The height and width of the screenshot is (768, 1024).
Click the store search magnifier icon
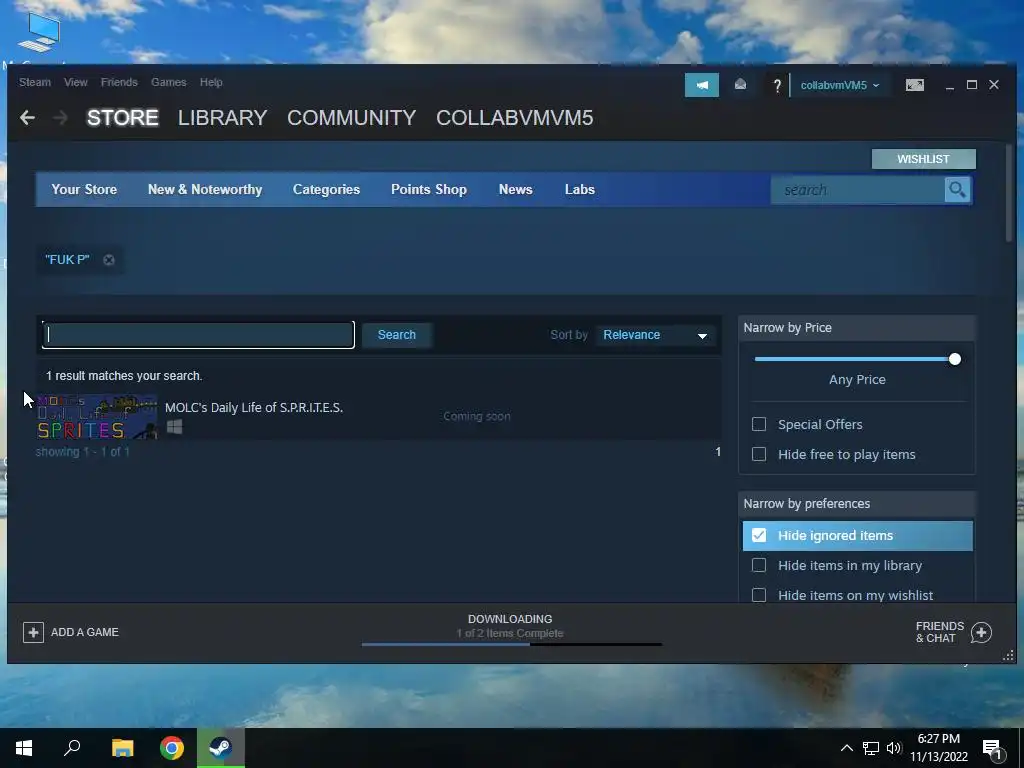[x=957, y=190]
